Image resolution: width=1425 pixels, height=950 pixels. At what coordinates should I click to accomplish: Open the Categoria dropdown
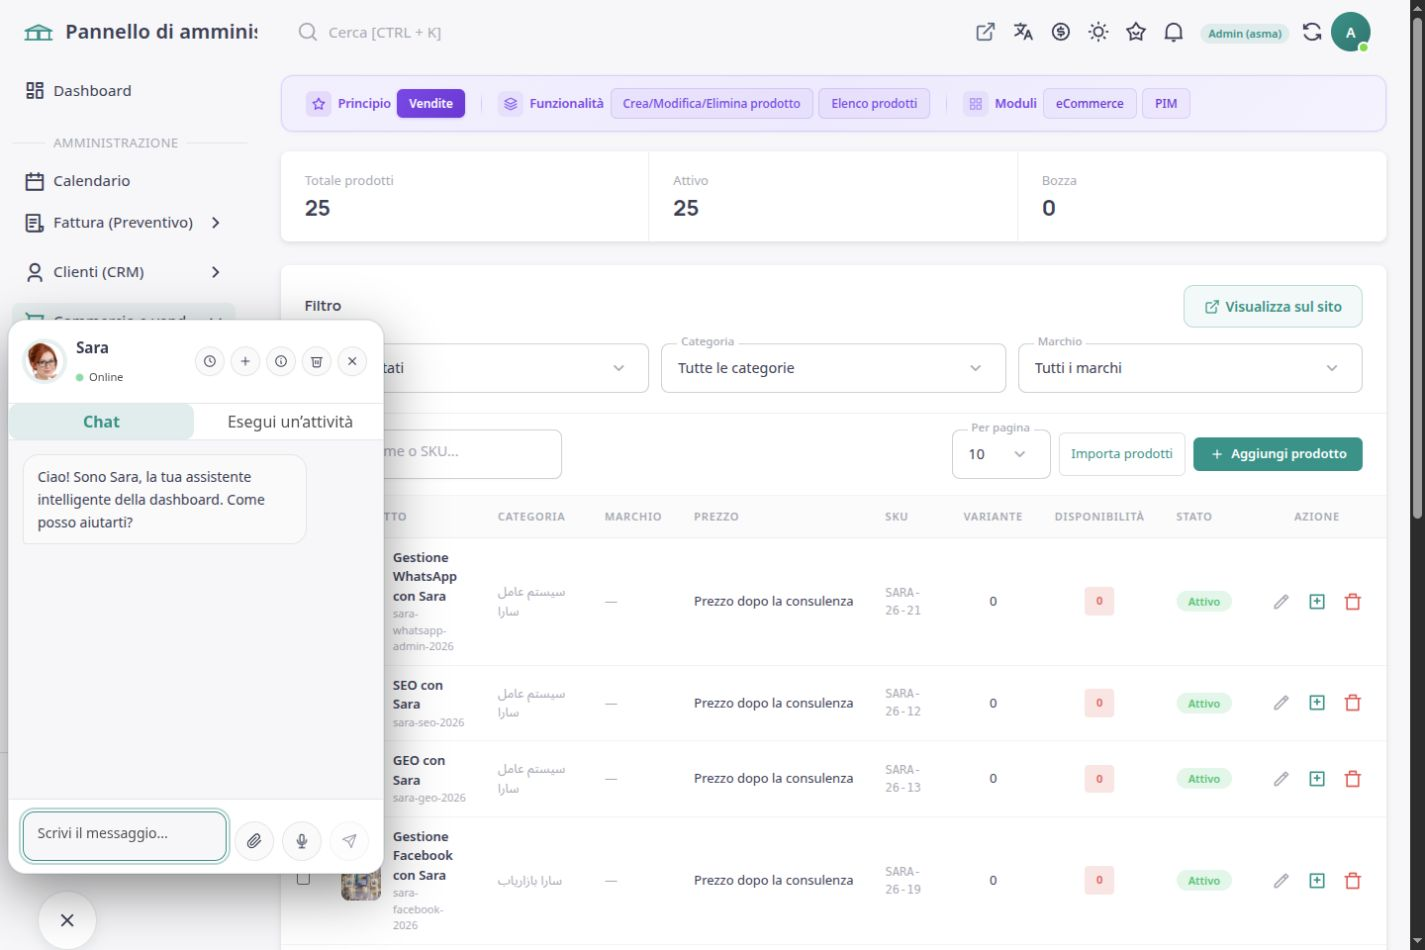pyautogui.click(x=833, y=368)
